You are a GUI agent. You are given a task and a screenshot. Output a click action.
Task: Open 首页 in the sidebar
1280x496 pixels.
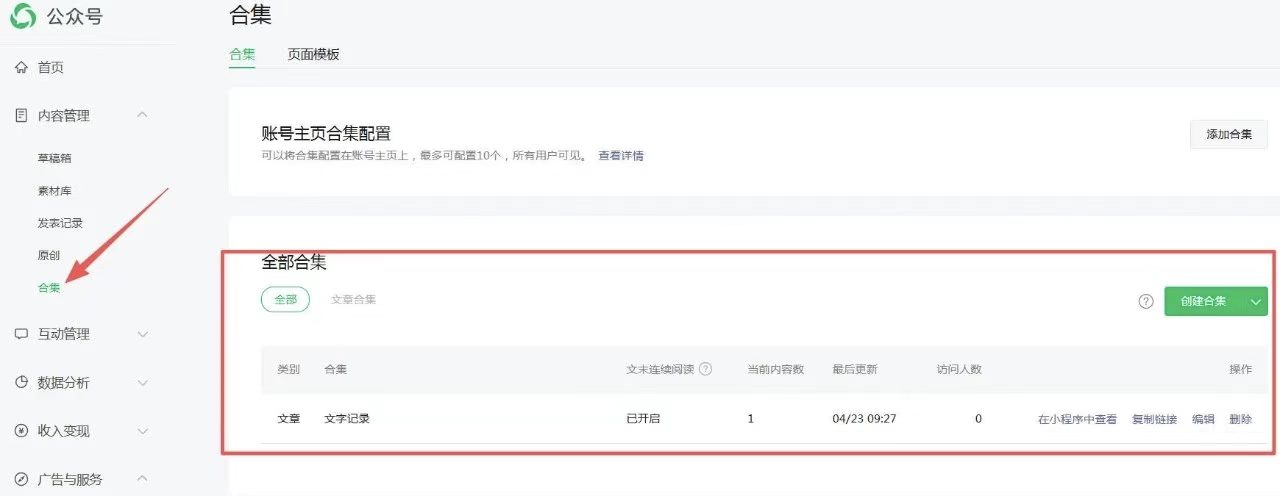tap(51, 68)
